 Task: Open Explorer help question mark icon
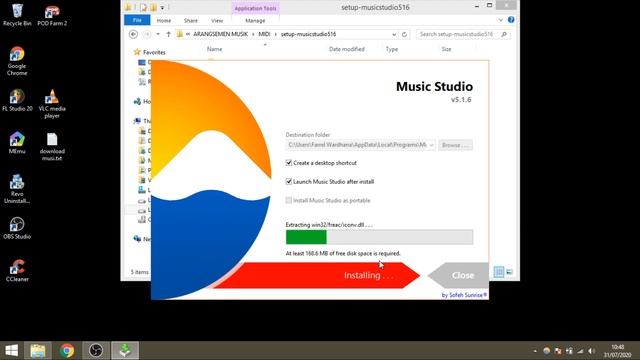click(511, 20)
